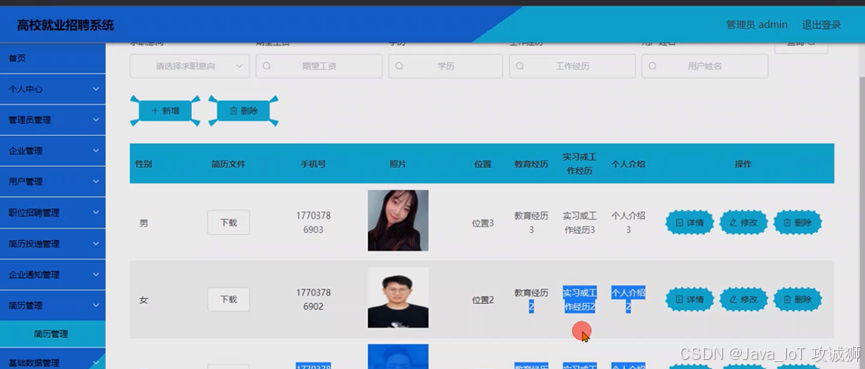Click the 简历文件 column header

coord(228,164)
